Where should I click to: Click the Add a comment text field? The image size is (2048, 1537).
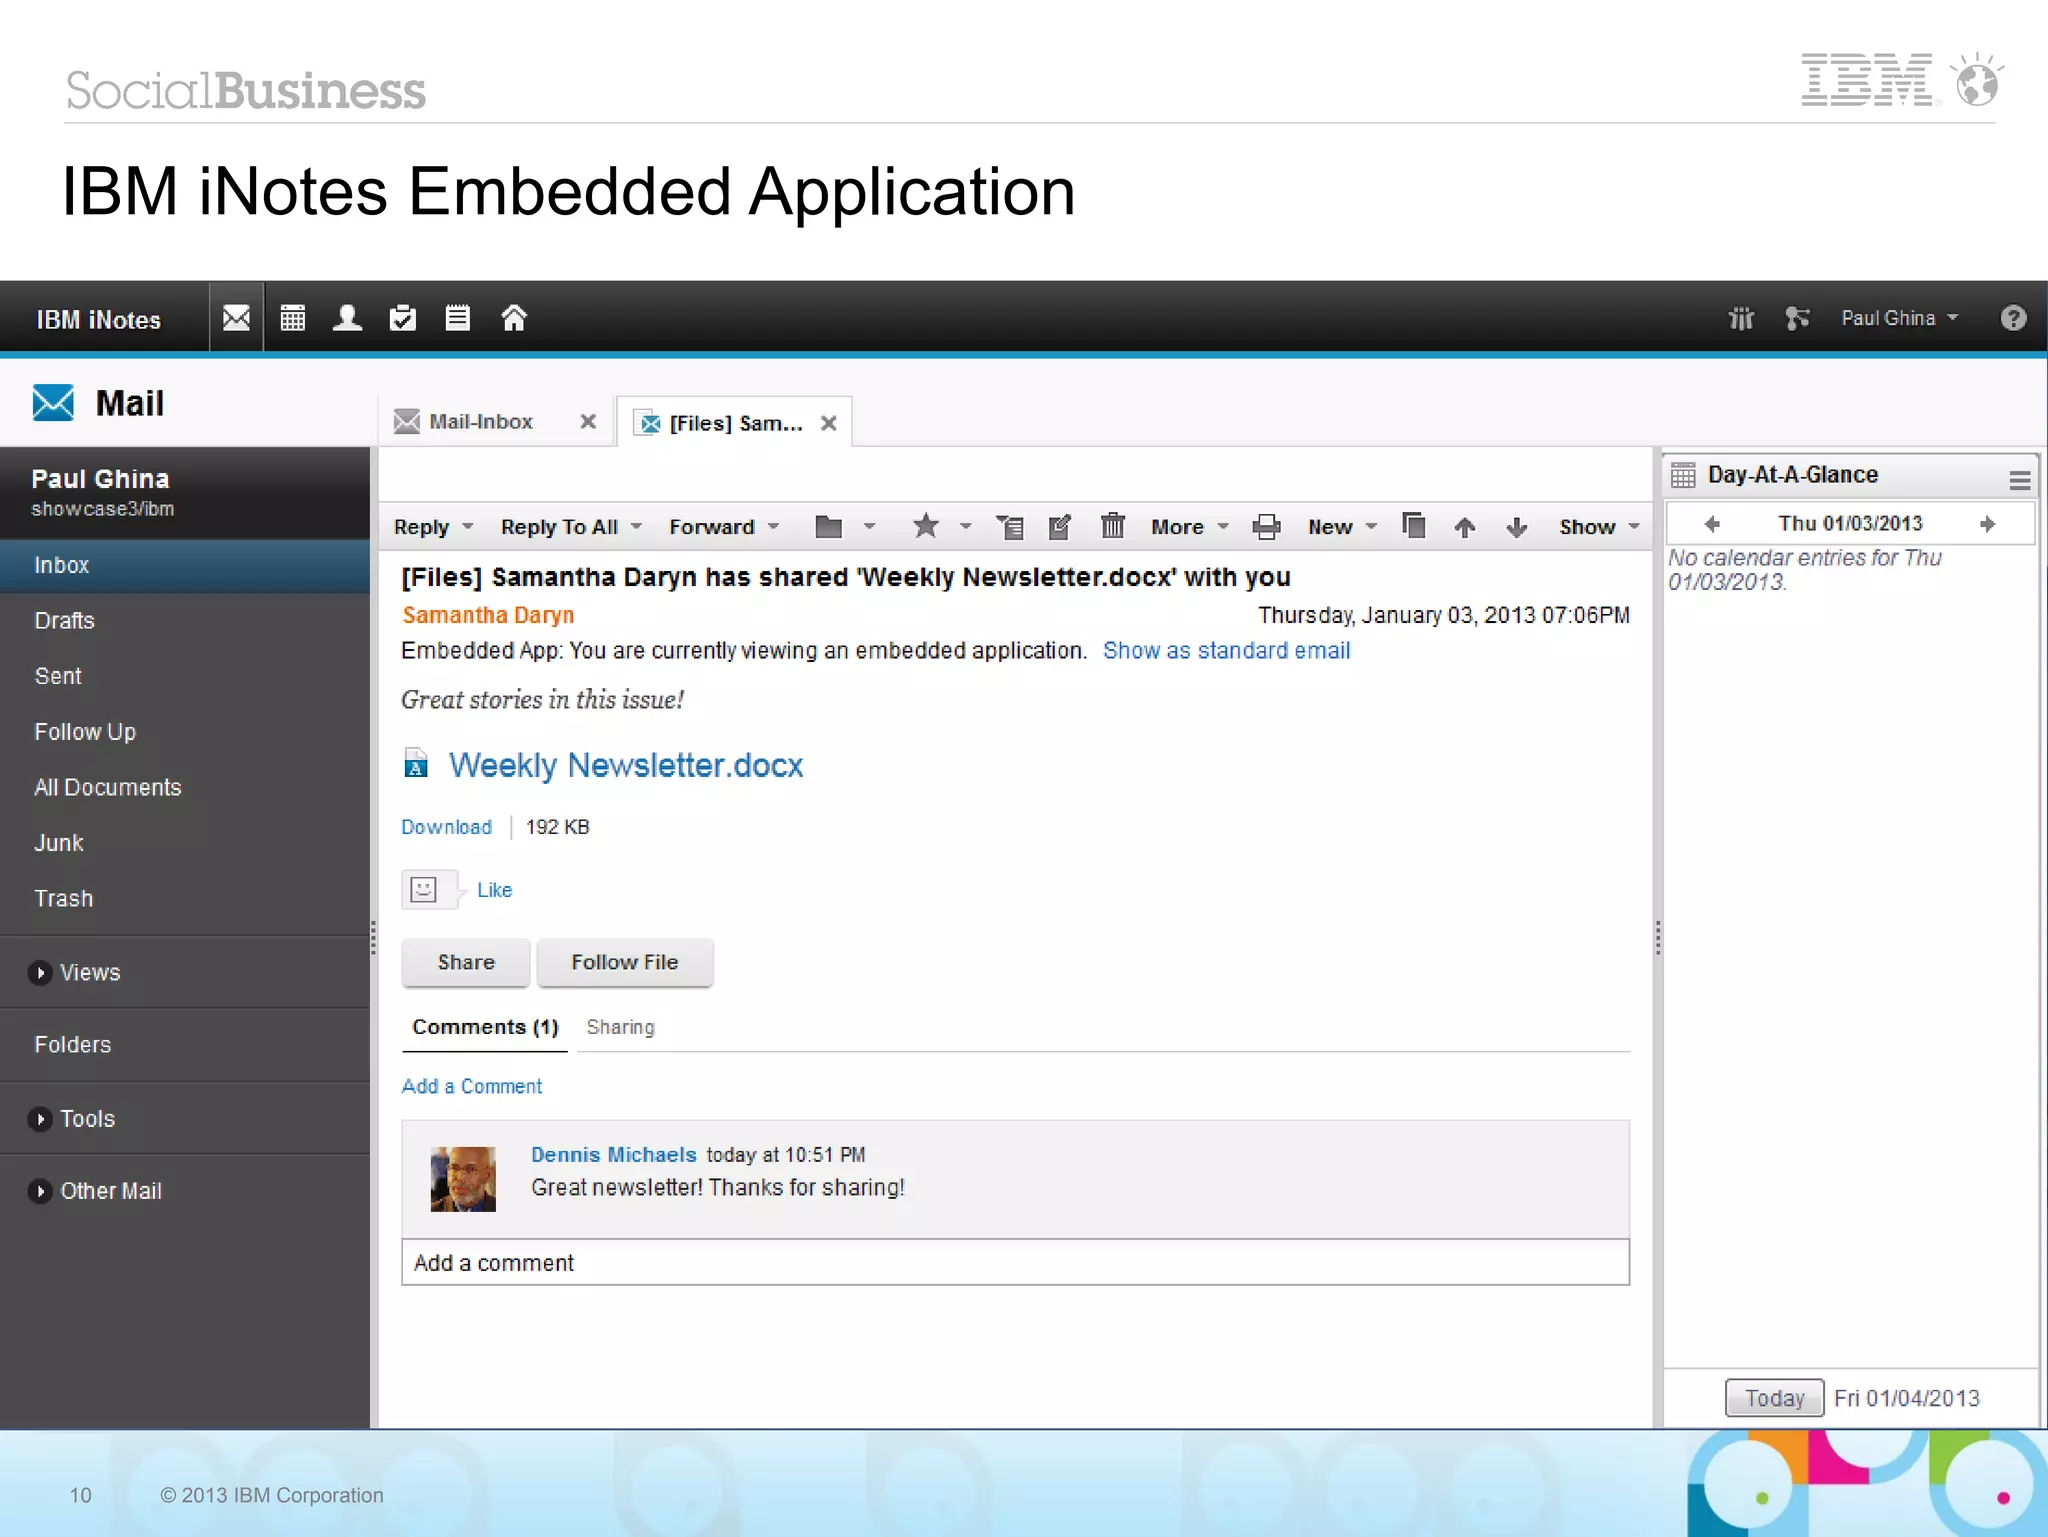pyautogui.click(x=1015, y=1263)
